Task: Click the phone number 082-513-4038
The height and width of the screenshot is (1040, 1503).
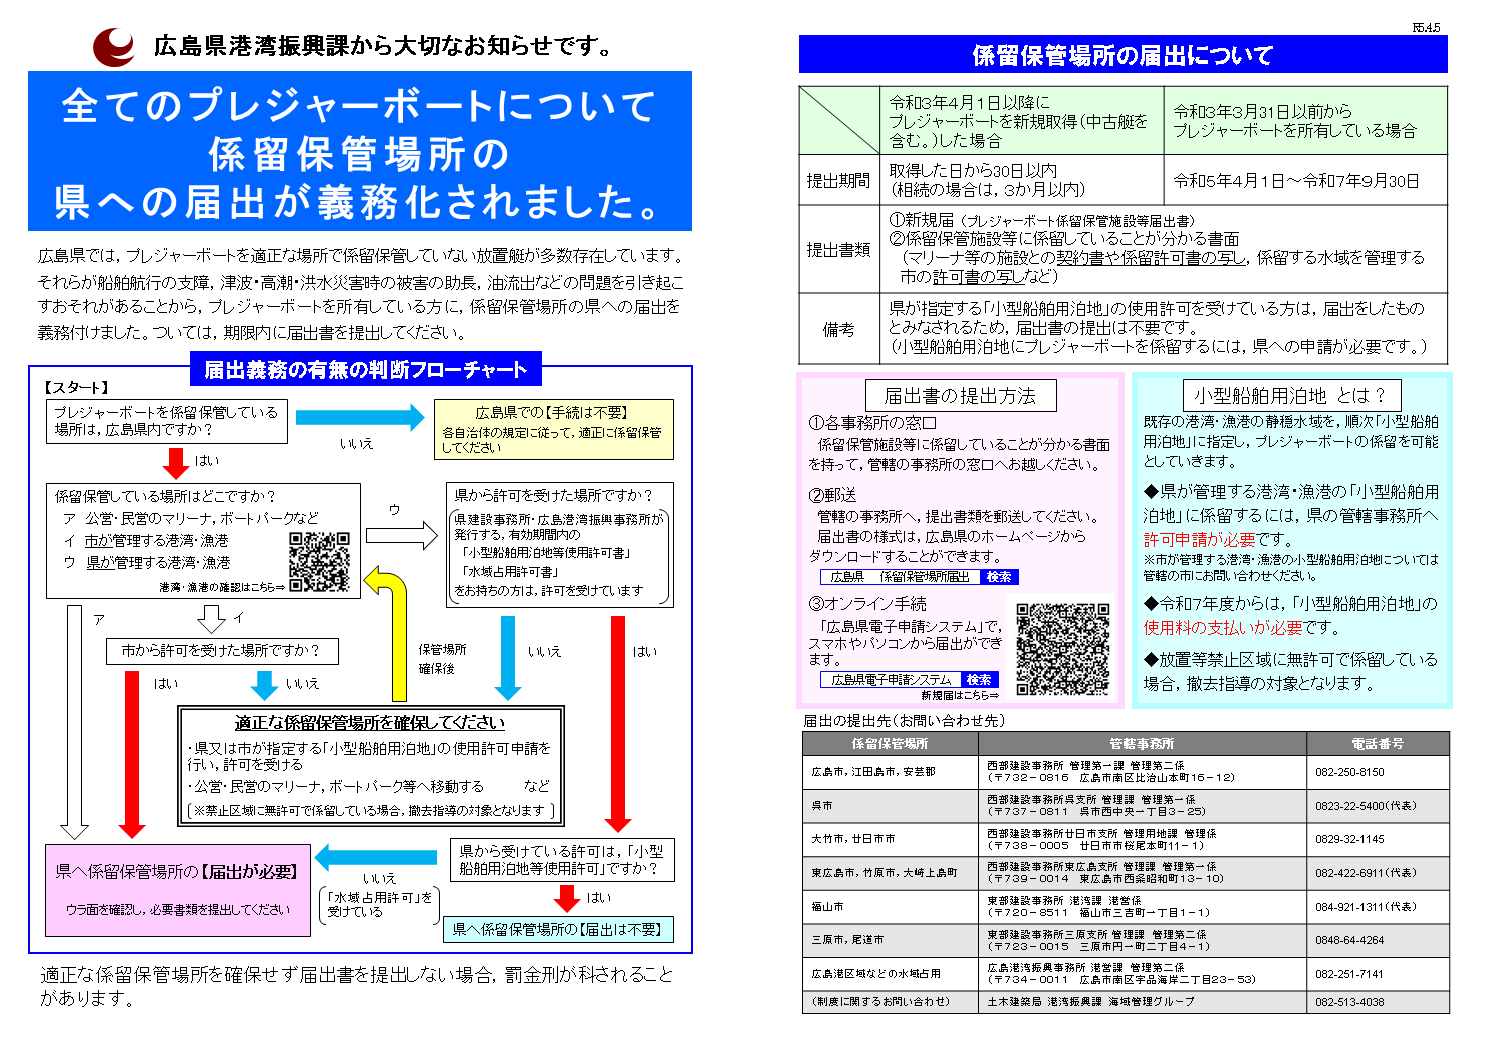Action: [1350, 1002]
